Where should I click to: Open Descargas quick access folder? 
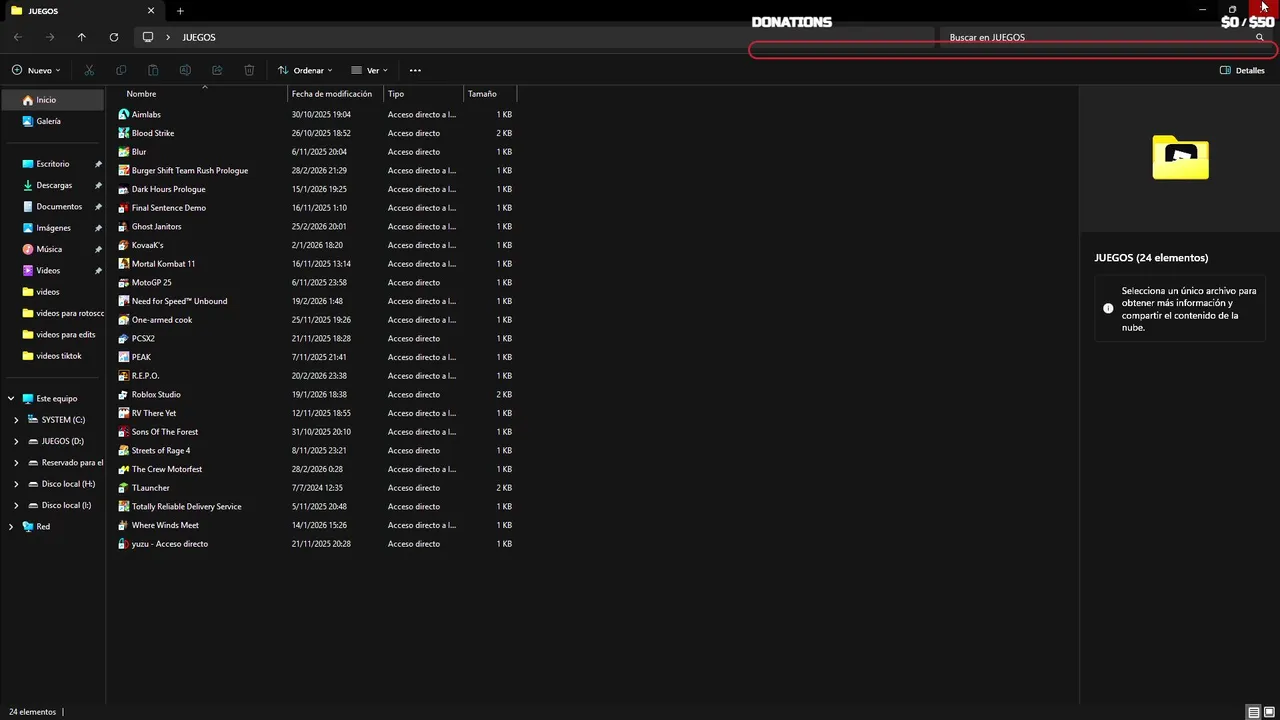[x=52, y=185]
